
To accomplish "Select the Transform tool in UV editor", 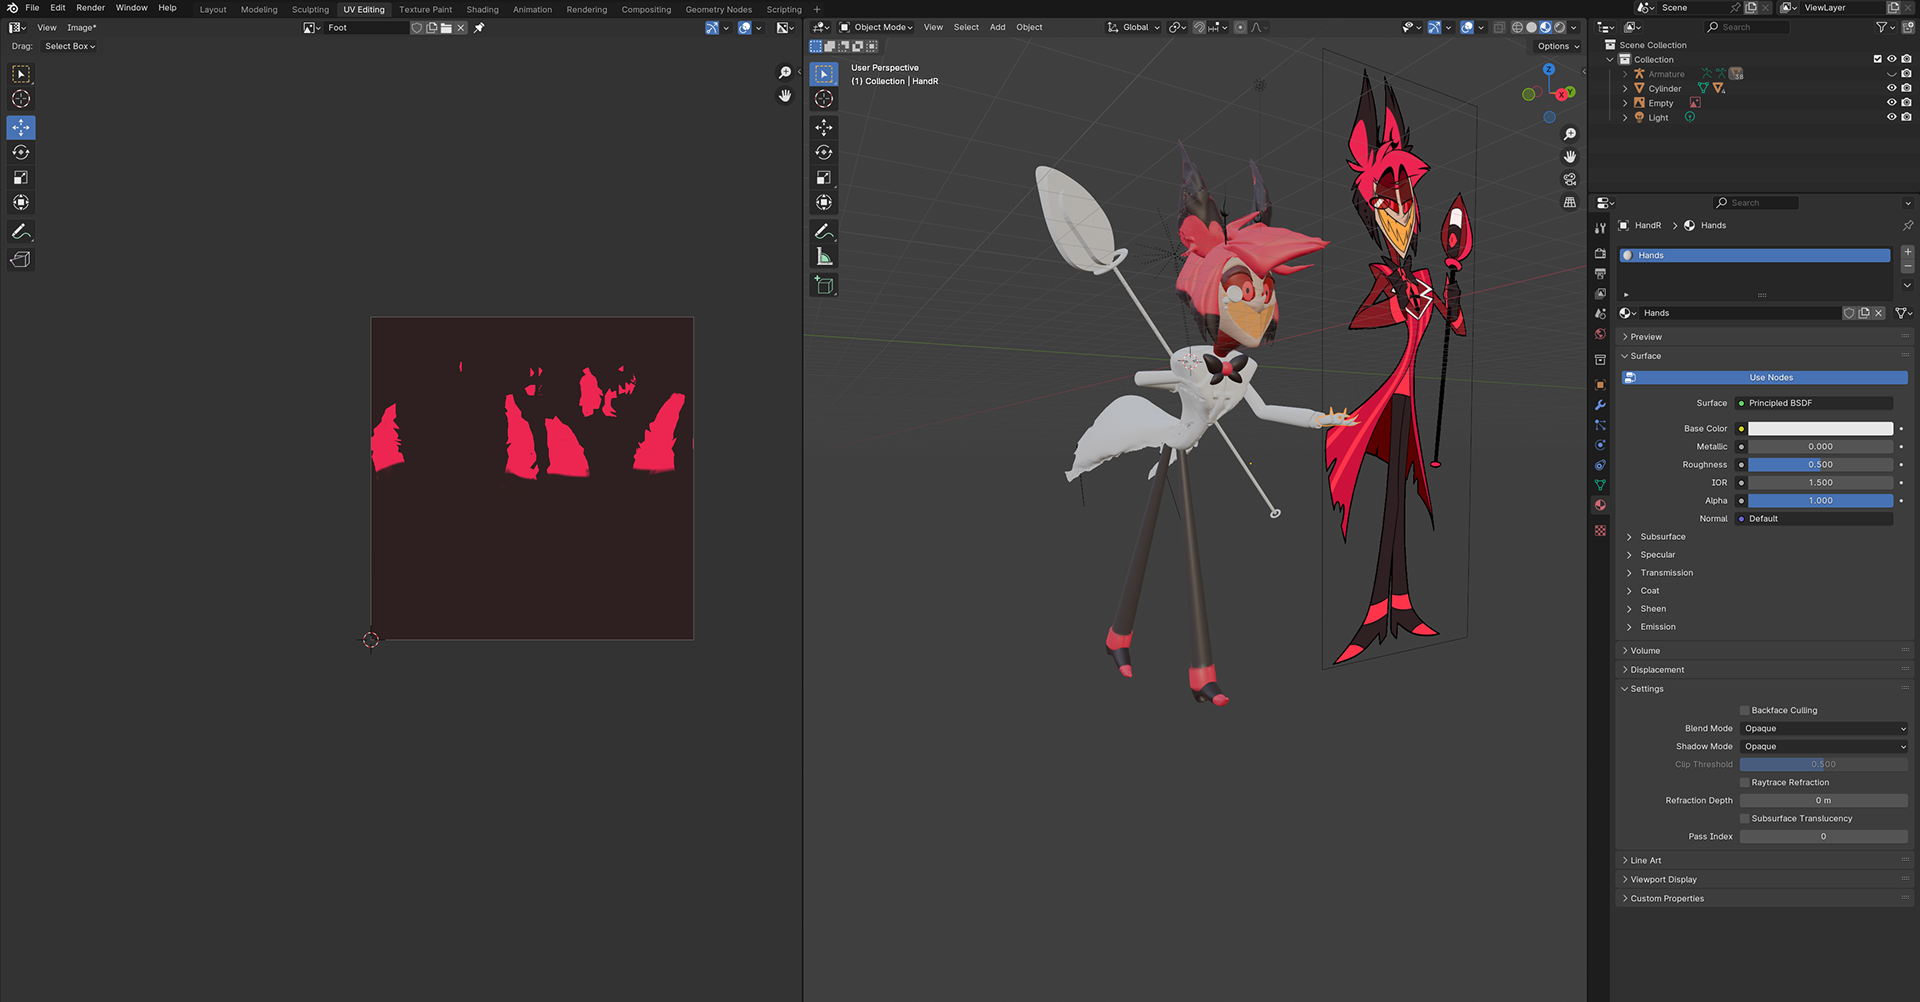I will pos(21,202).
